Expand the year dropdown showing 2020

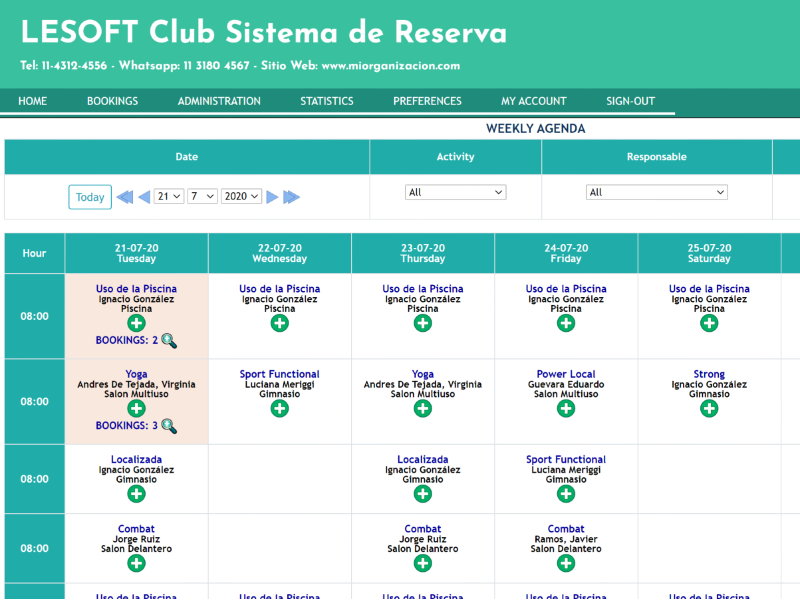click(x=241, y=197)
